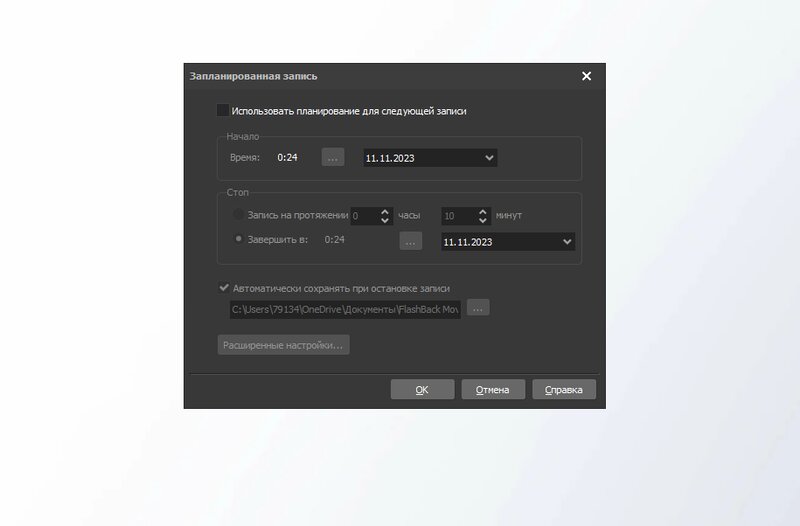Click the end time value 0:24
The image size is (800, 526).
(x=335, y=239)
